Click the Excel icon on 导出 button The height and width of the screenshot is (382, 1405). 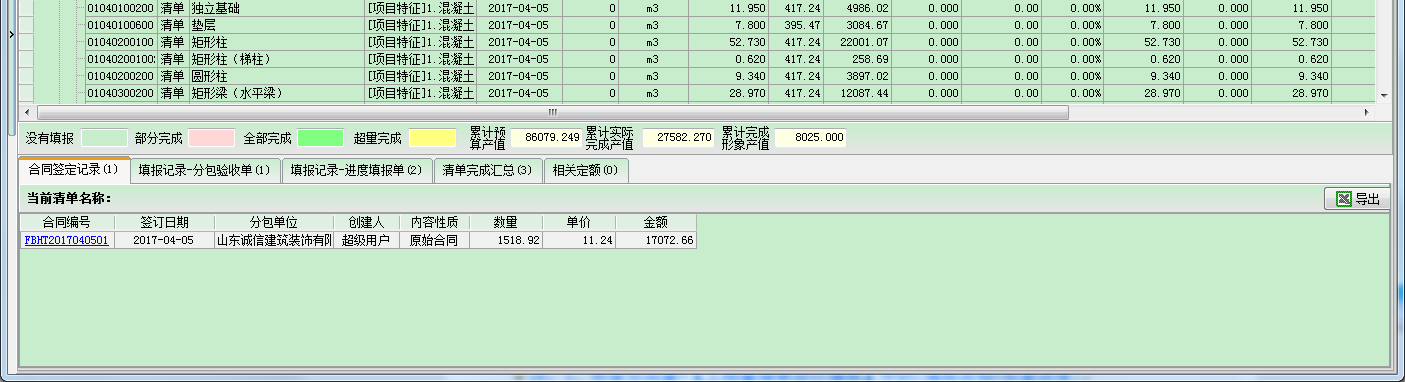click(1344, 199)
